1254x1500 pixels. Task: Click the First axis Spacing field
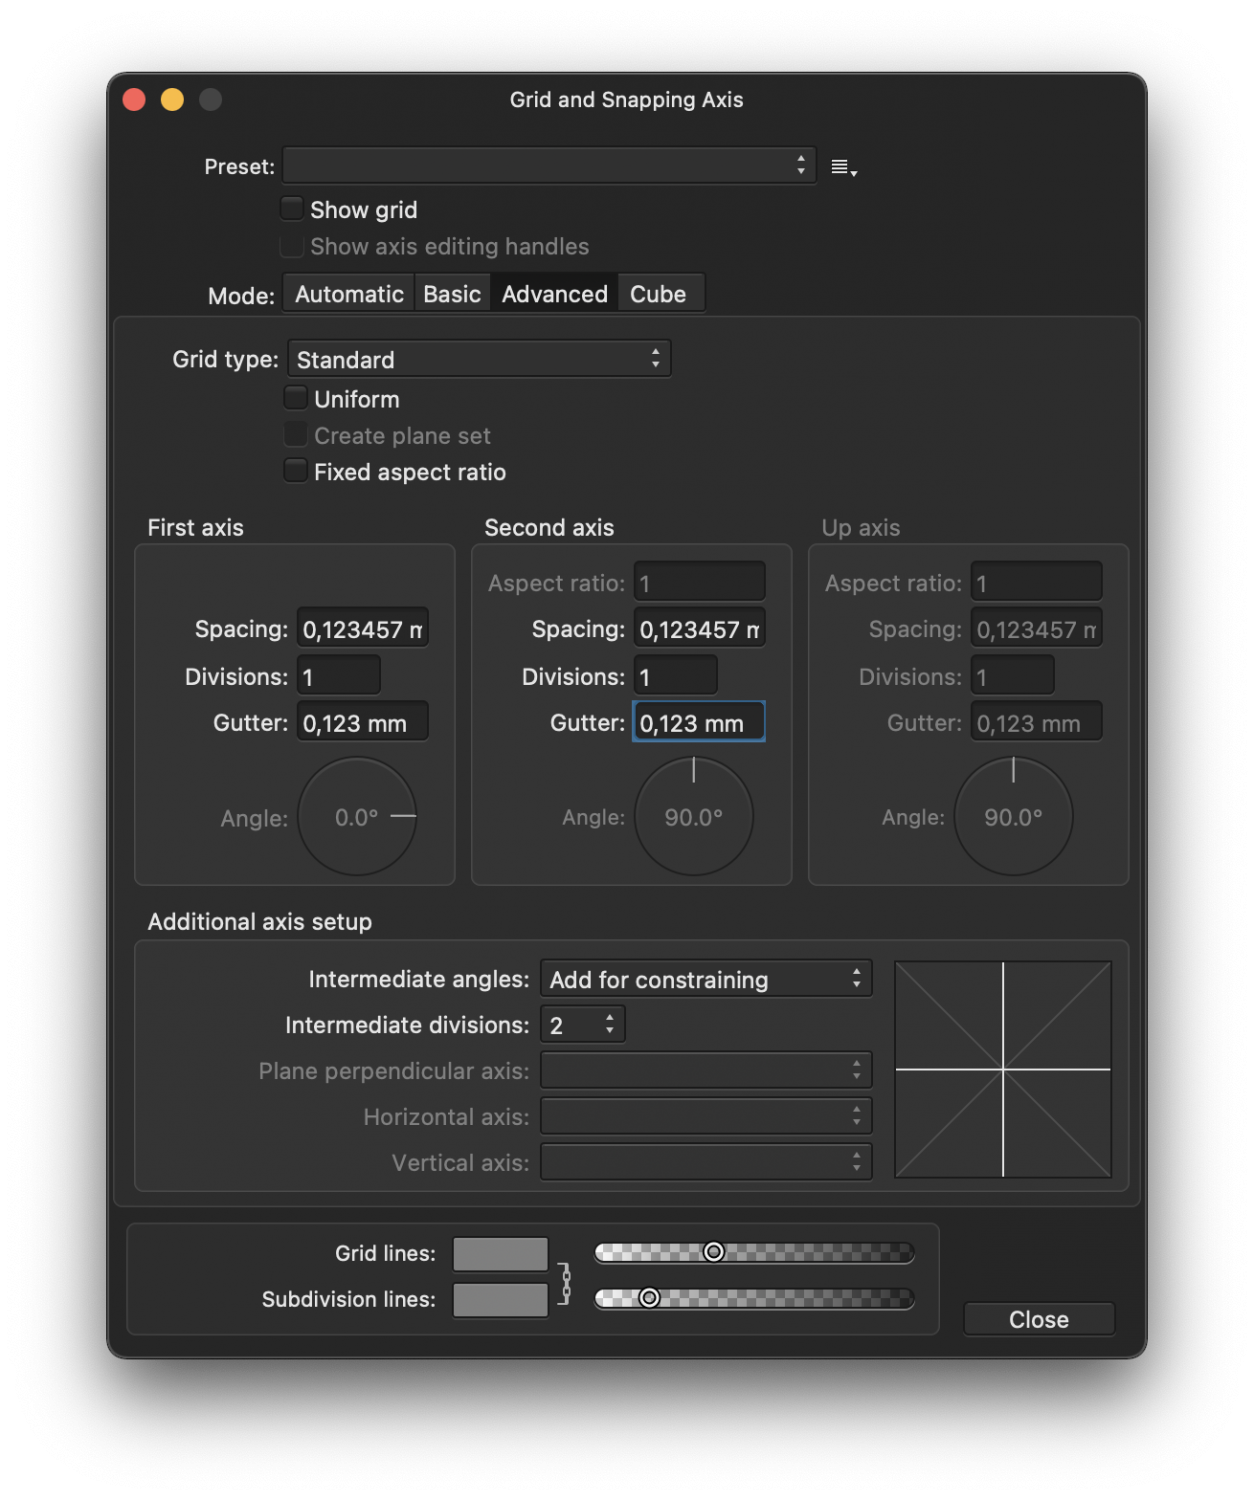pos(362,629)
